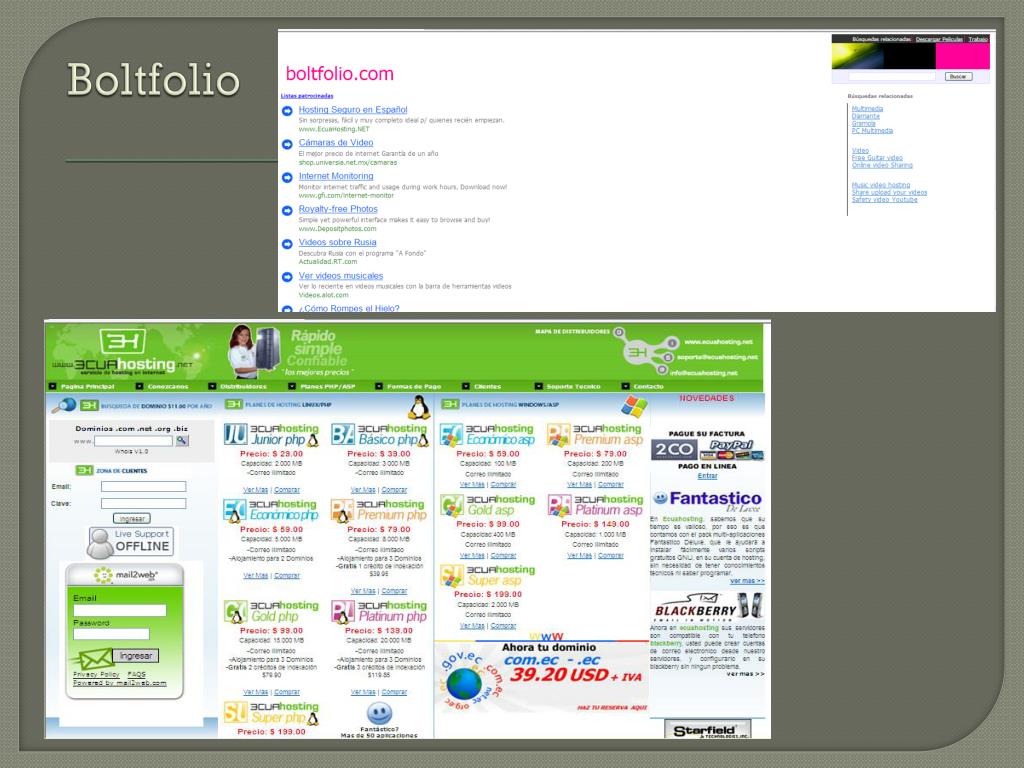Click blue arrow icon beside Videos sobre Rusia
This screenshot has height=768, width=1024.
287,244
